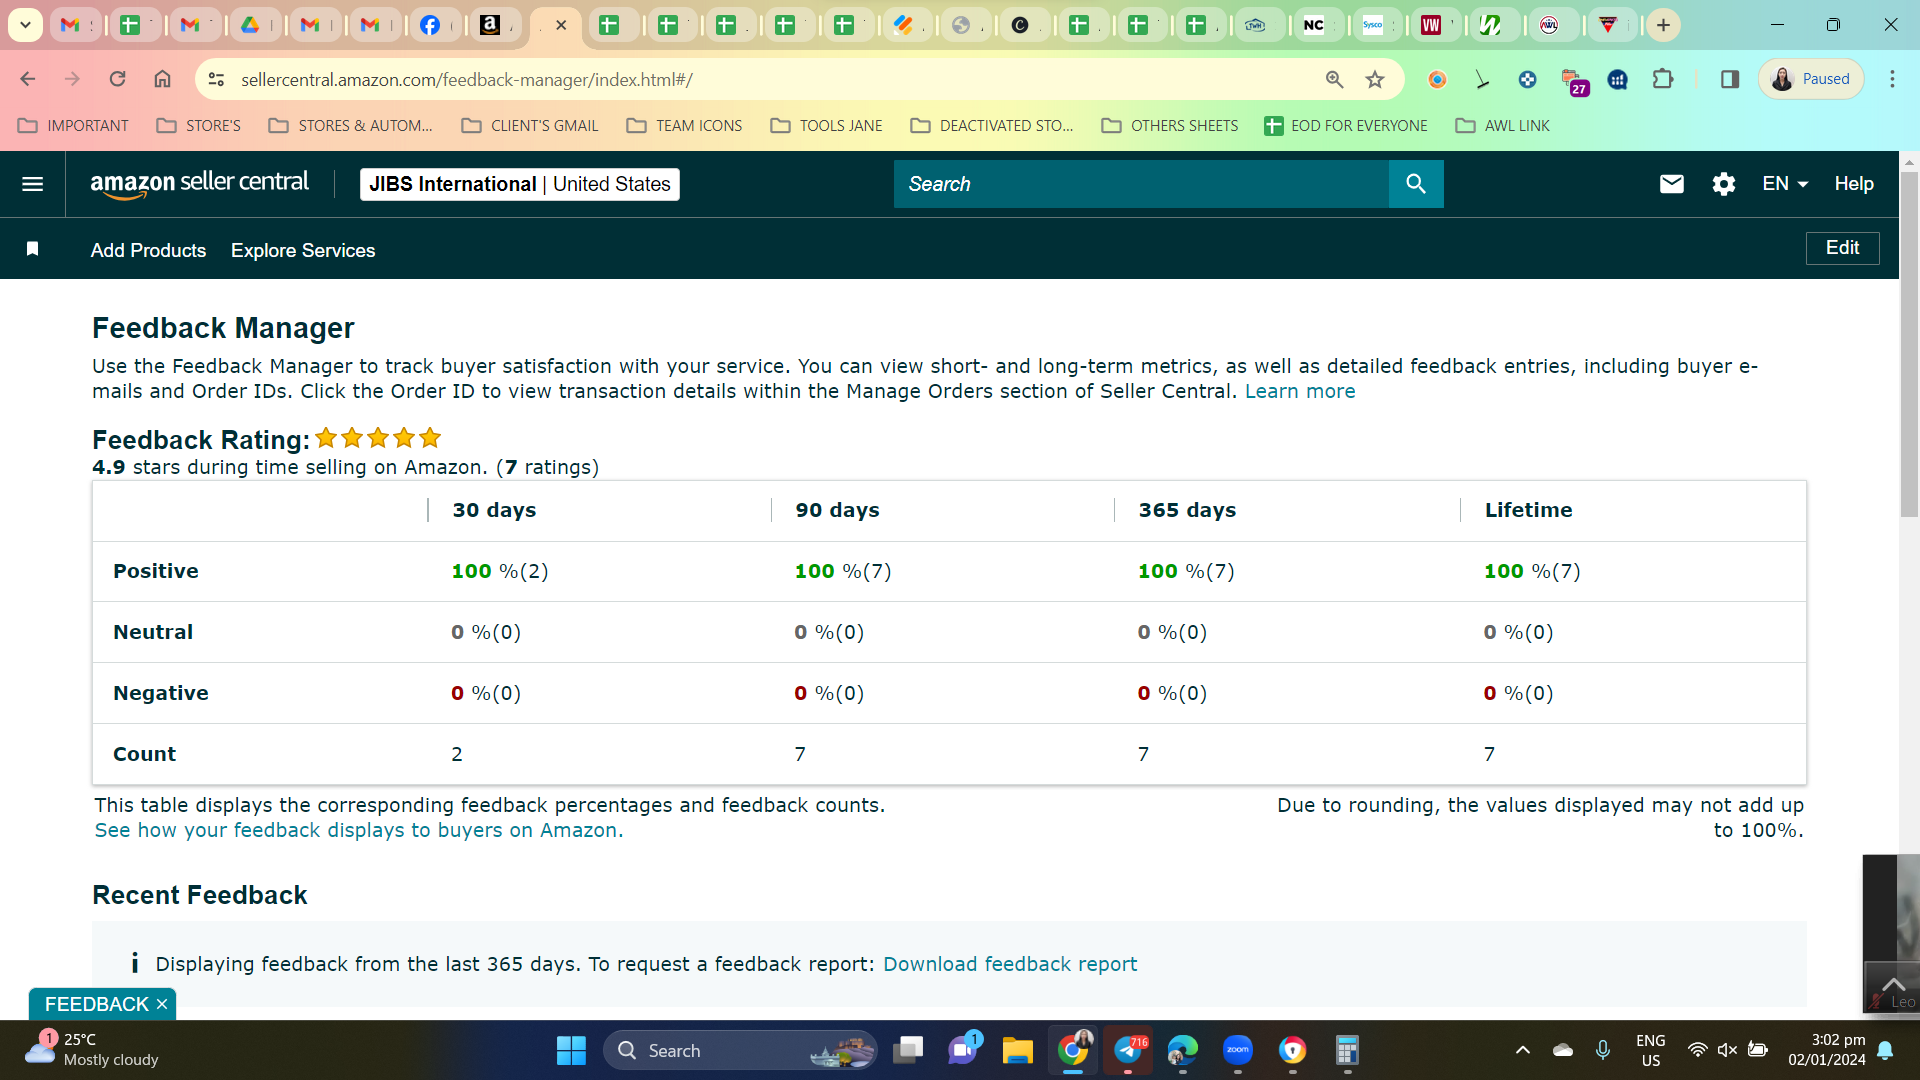Open the FEEDBACK widget label
Image resolution: width=1920 pixels, height=1080 pixels.
click(96, 1004)
